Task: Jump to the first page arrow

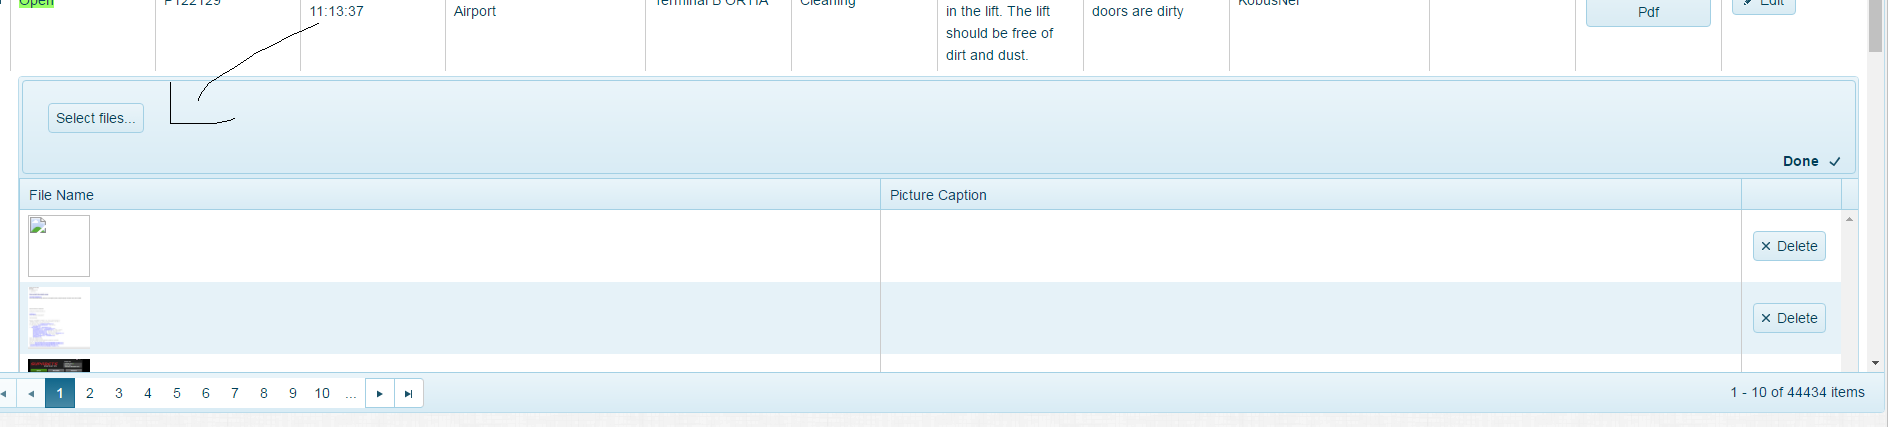Action: pos(4,394)
